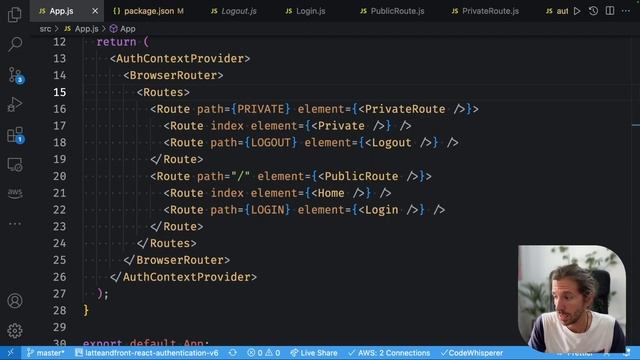Click the LOGOUT path constant
This screenshot has height=360, width=640.
271,142
